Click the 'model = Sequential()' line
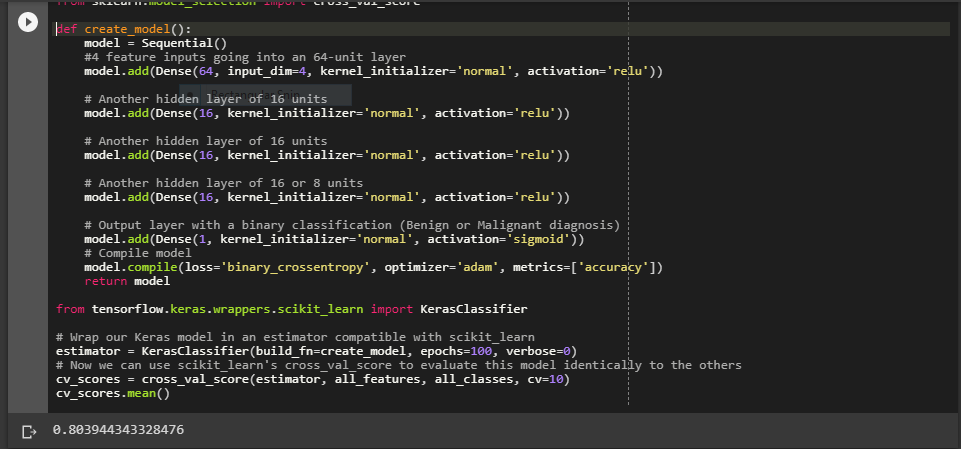961x449 pixels. (x=156, y=43)
